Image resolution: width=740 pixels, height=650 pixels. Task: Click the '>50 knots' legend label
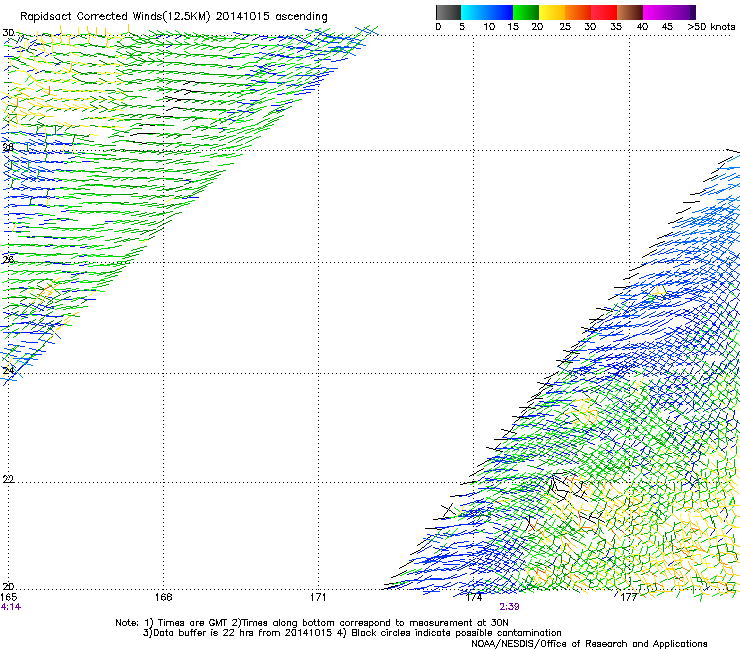pos(711,27)
